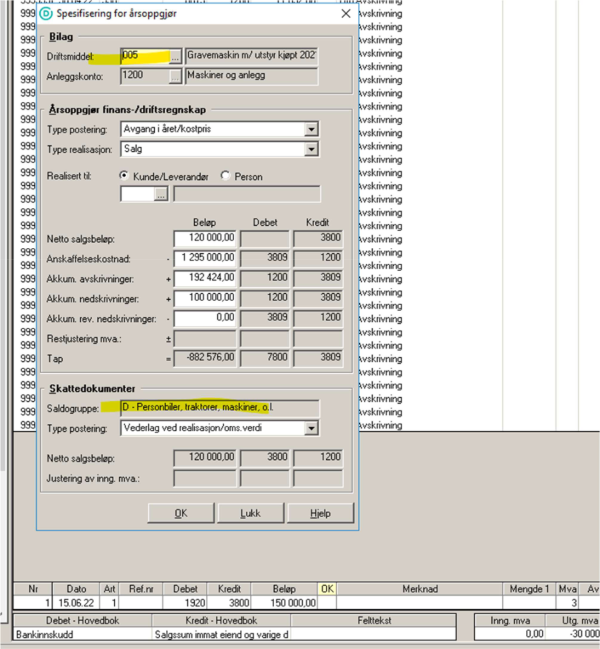Click the description Gravemaskin m/ utstyr kjøpt
Viewport: 600px width, 649px height.
point(252,56)
